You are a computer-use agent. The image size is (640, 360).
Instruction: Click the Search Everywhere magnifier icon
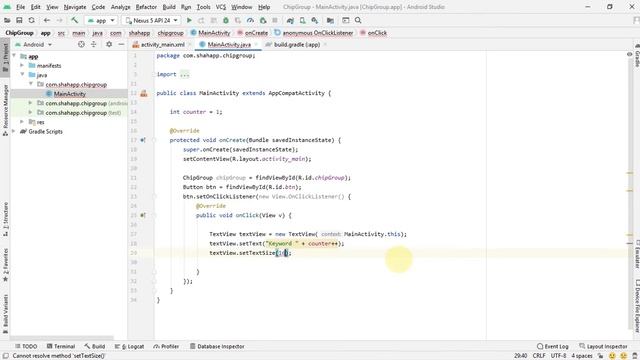click(358, 20)
